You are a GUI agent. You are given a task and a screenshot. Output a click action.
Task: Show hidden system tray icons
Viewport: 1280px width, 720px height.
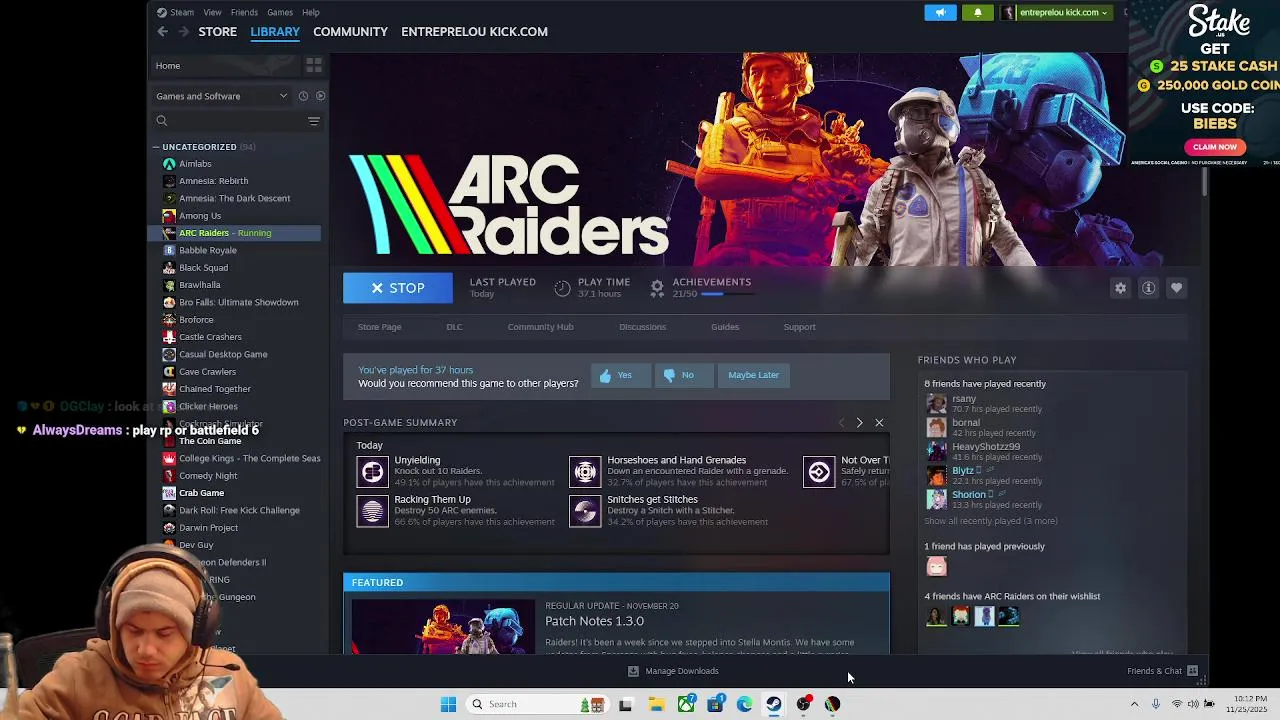[x=1134, y=704]
